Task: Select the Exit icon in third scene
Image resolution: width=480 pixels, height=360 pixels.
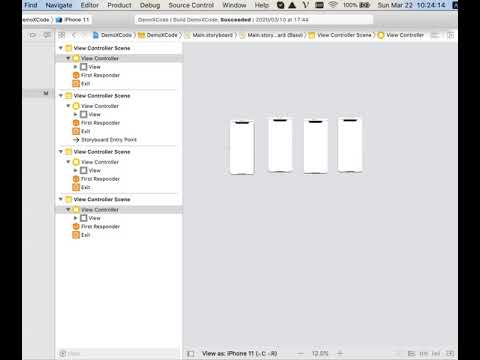Action: [x=76, y=187]
